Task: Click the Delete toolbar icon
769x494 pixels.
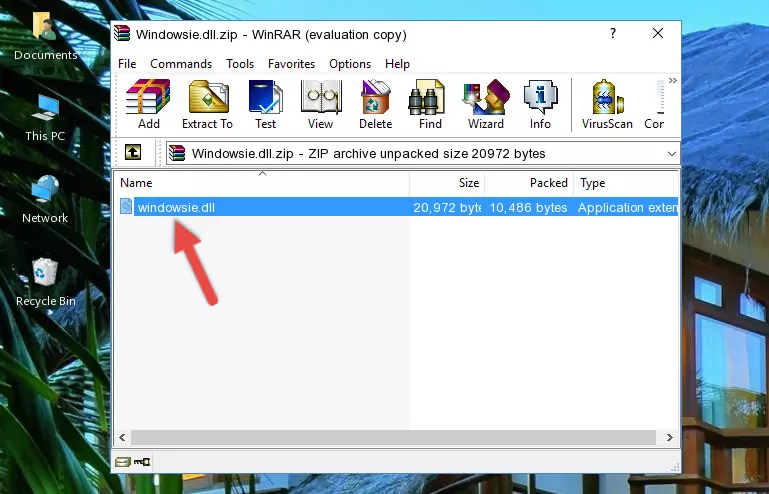Action: pyautogui.click(x=376, y=104)
